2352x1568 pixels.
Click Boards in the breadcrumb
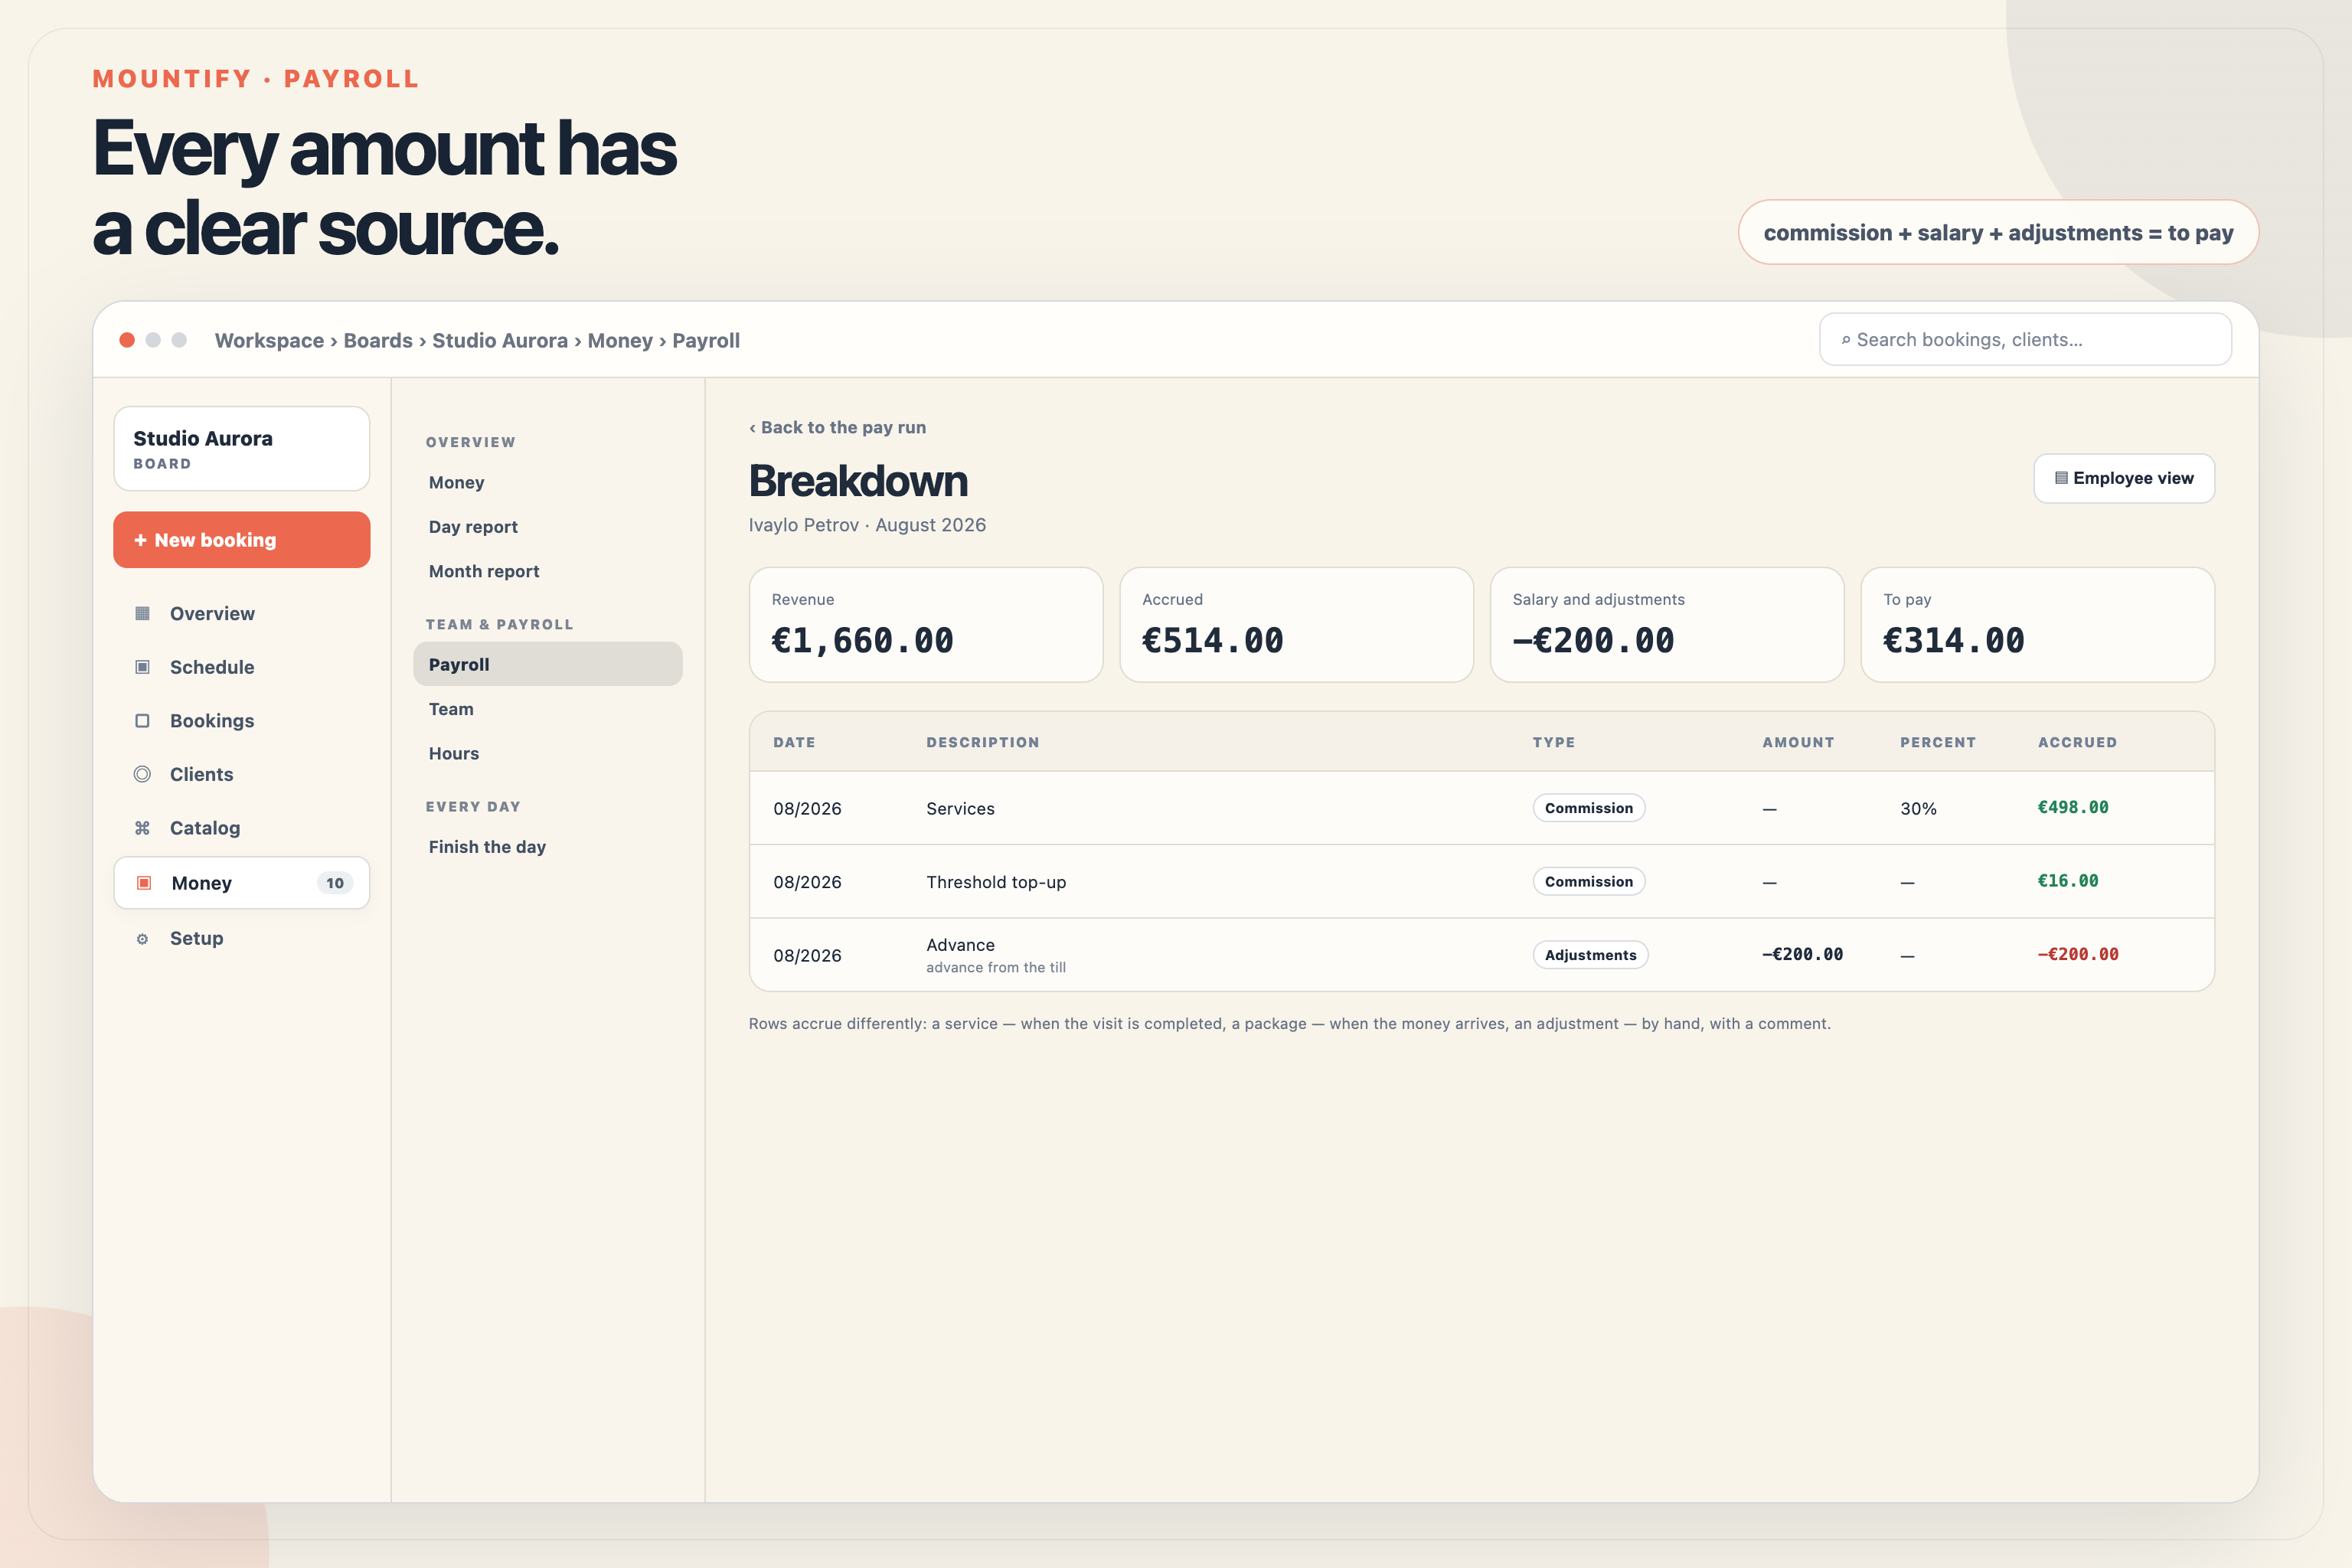pyautogui.click(x=378, y=340)
